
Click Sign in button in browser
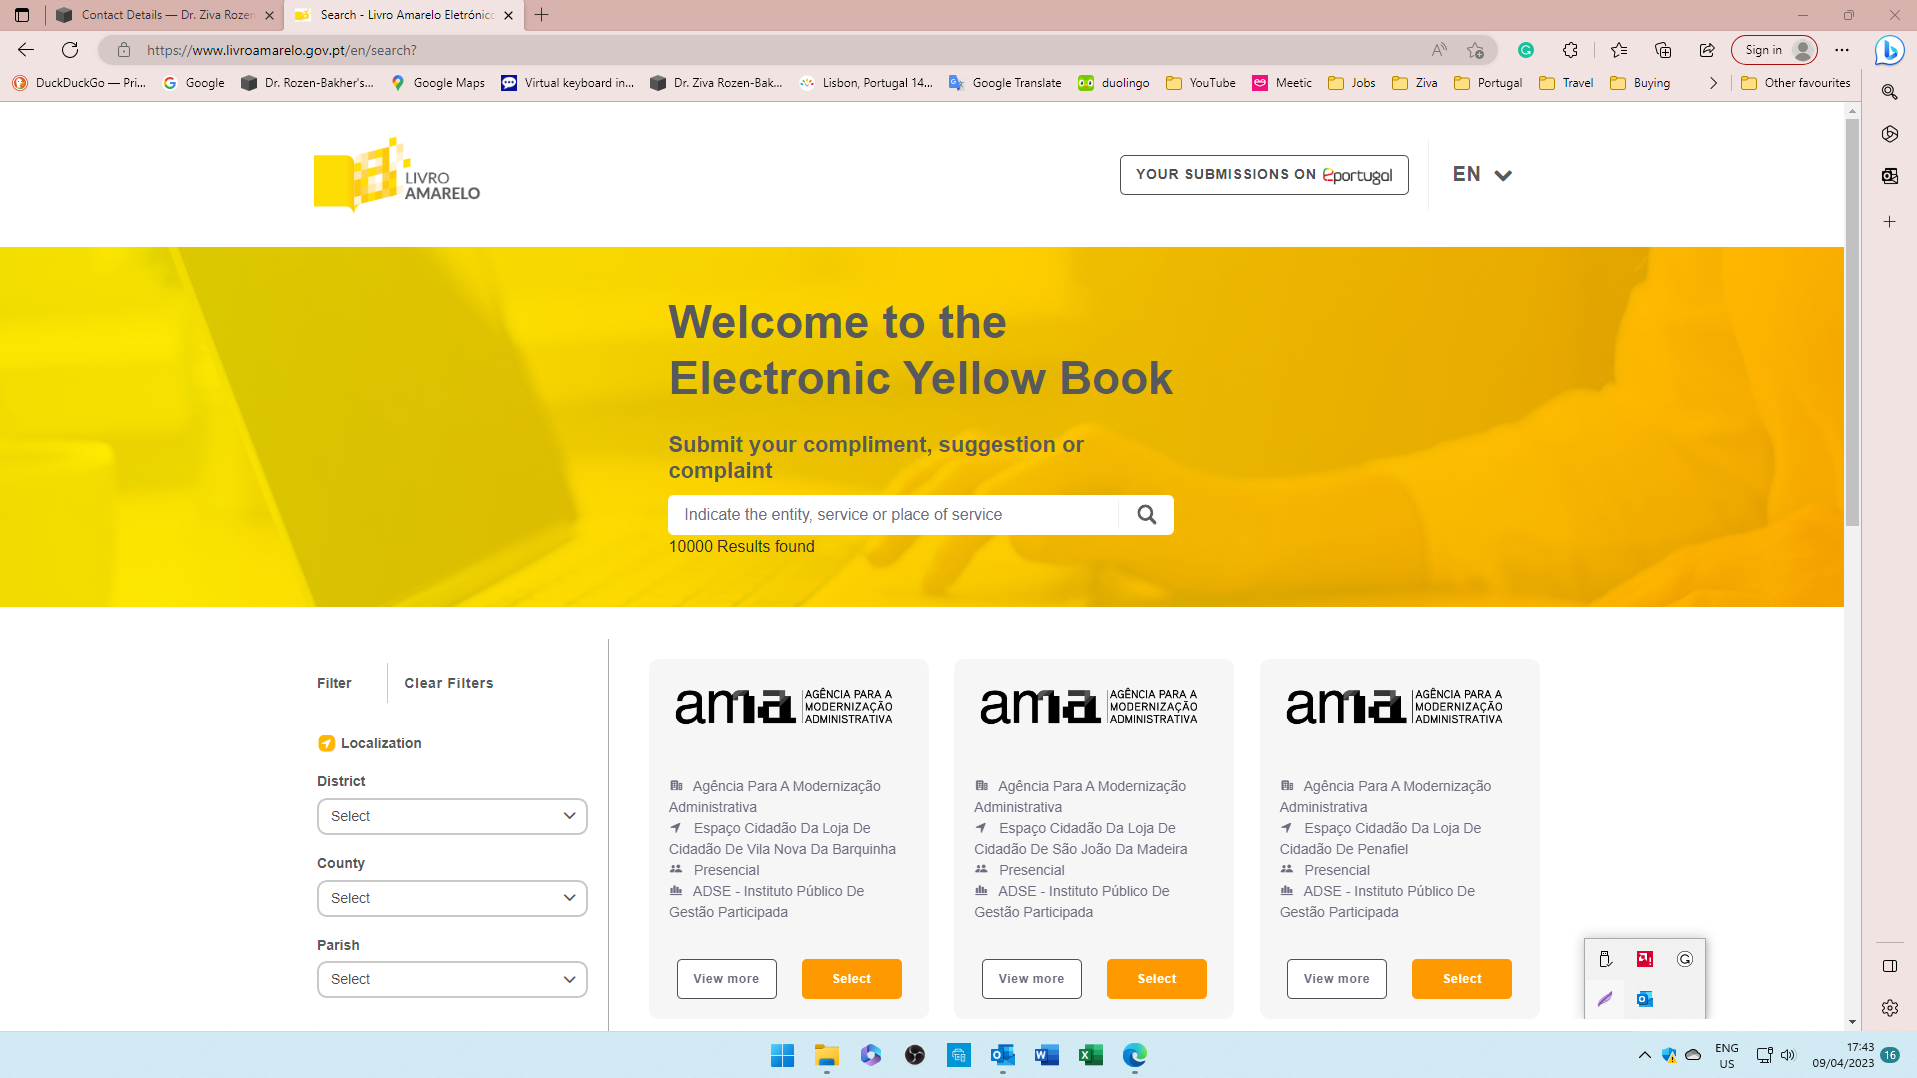(x=1774, y=50)
